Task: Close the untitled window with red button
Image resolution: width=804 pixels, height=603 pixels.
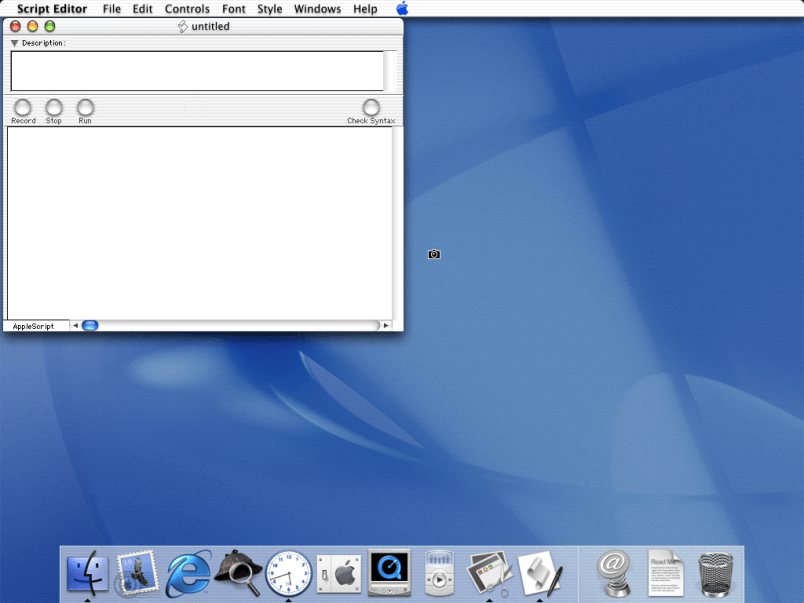Action: click(x=15, y=26)
